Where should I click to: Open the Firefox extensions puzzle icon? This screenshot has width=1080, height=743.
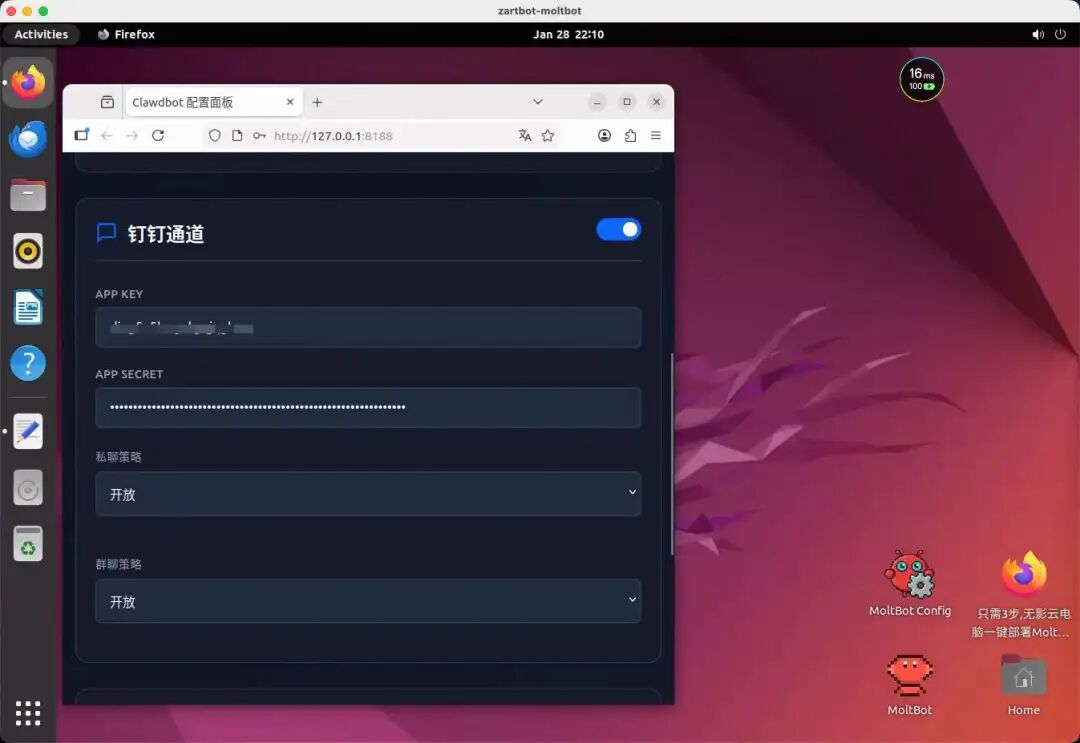[630, 135]
